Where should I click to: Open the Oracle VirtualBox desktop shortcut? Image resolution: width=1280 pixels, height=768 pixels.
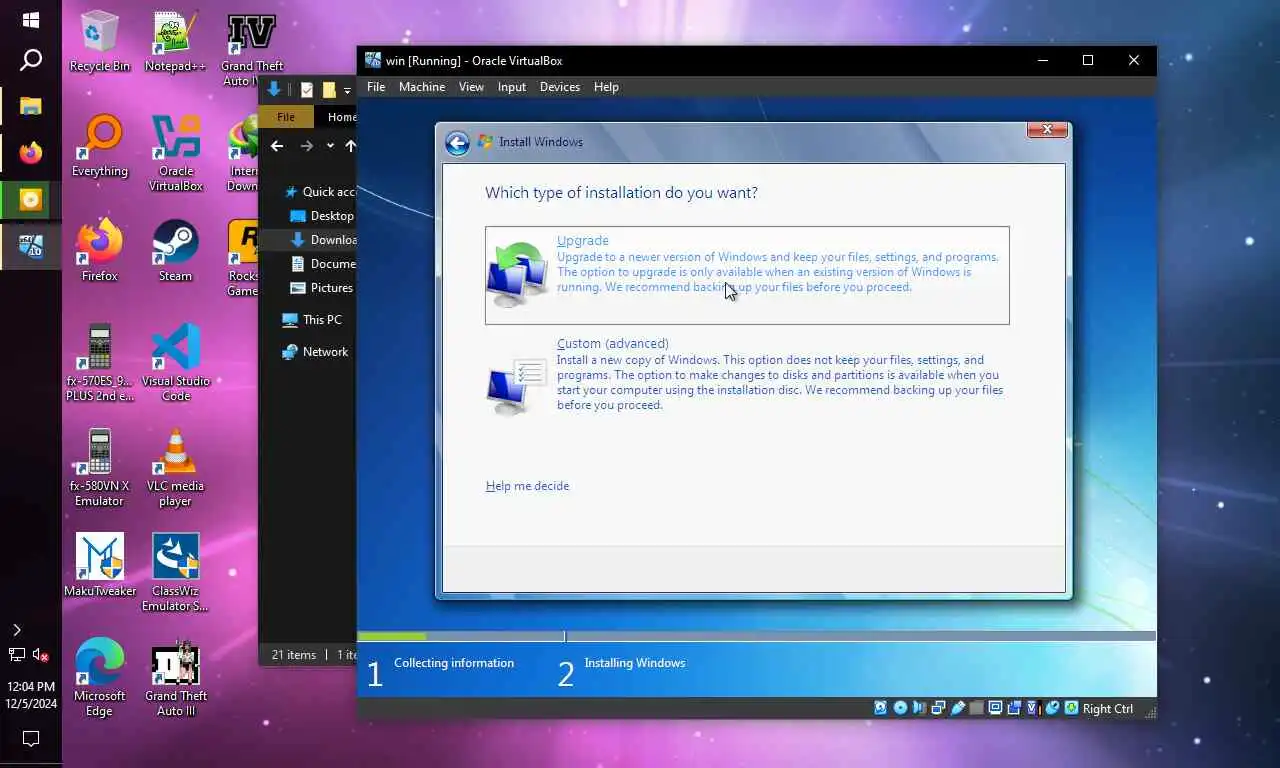coord(175,154)
